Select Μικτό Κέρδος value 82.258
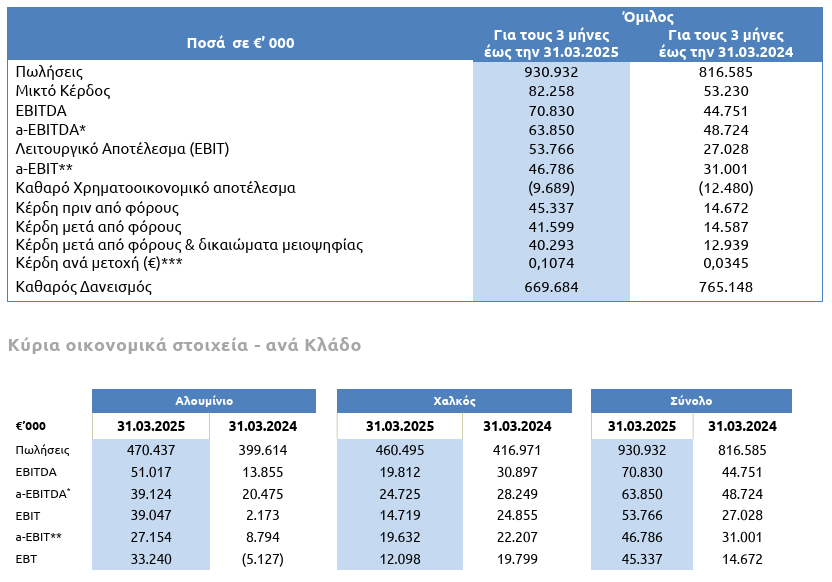 (x=550, y=91)
